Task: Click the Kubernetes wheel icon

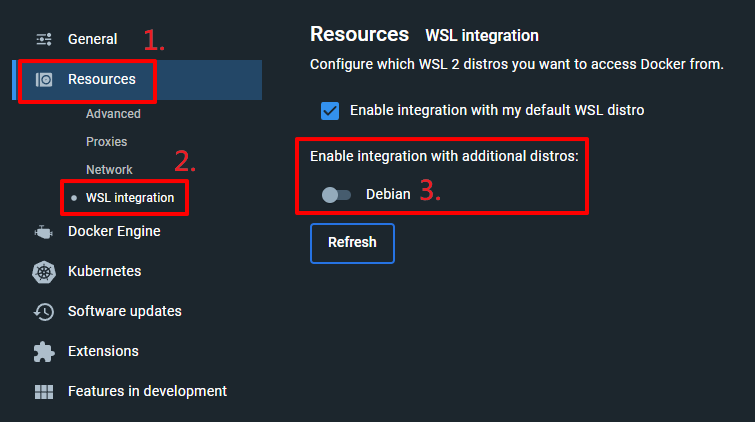Action: (44, 272)
